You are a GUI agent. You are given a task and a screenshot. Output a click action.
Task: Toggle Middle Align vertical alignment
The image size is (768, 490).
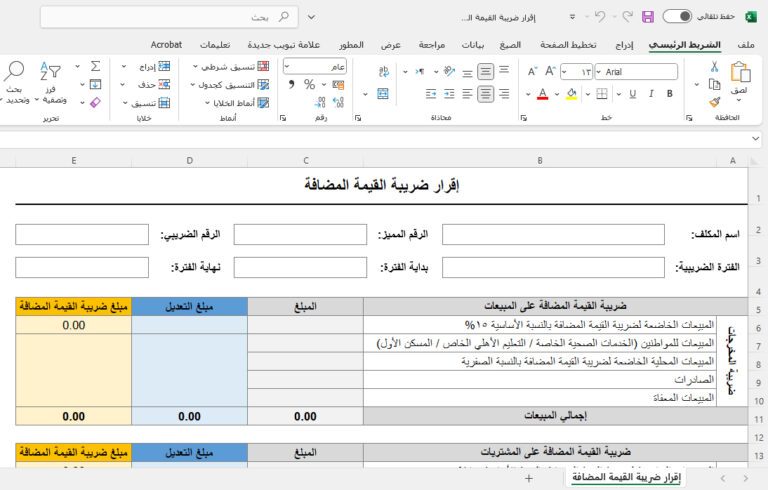[x=485, y=72]
